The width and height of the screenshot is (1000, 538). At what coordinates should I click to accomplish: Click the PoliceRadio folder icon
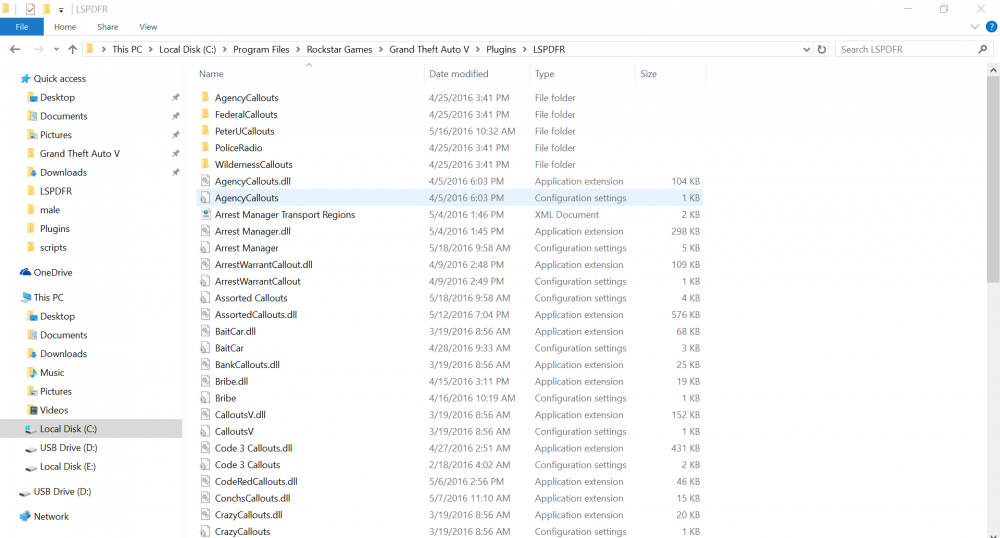(205, 147)
